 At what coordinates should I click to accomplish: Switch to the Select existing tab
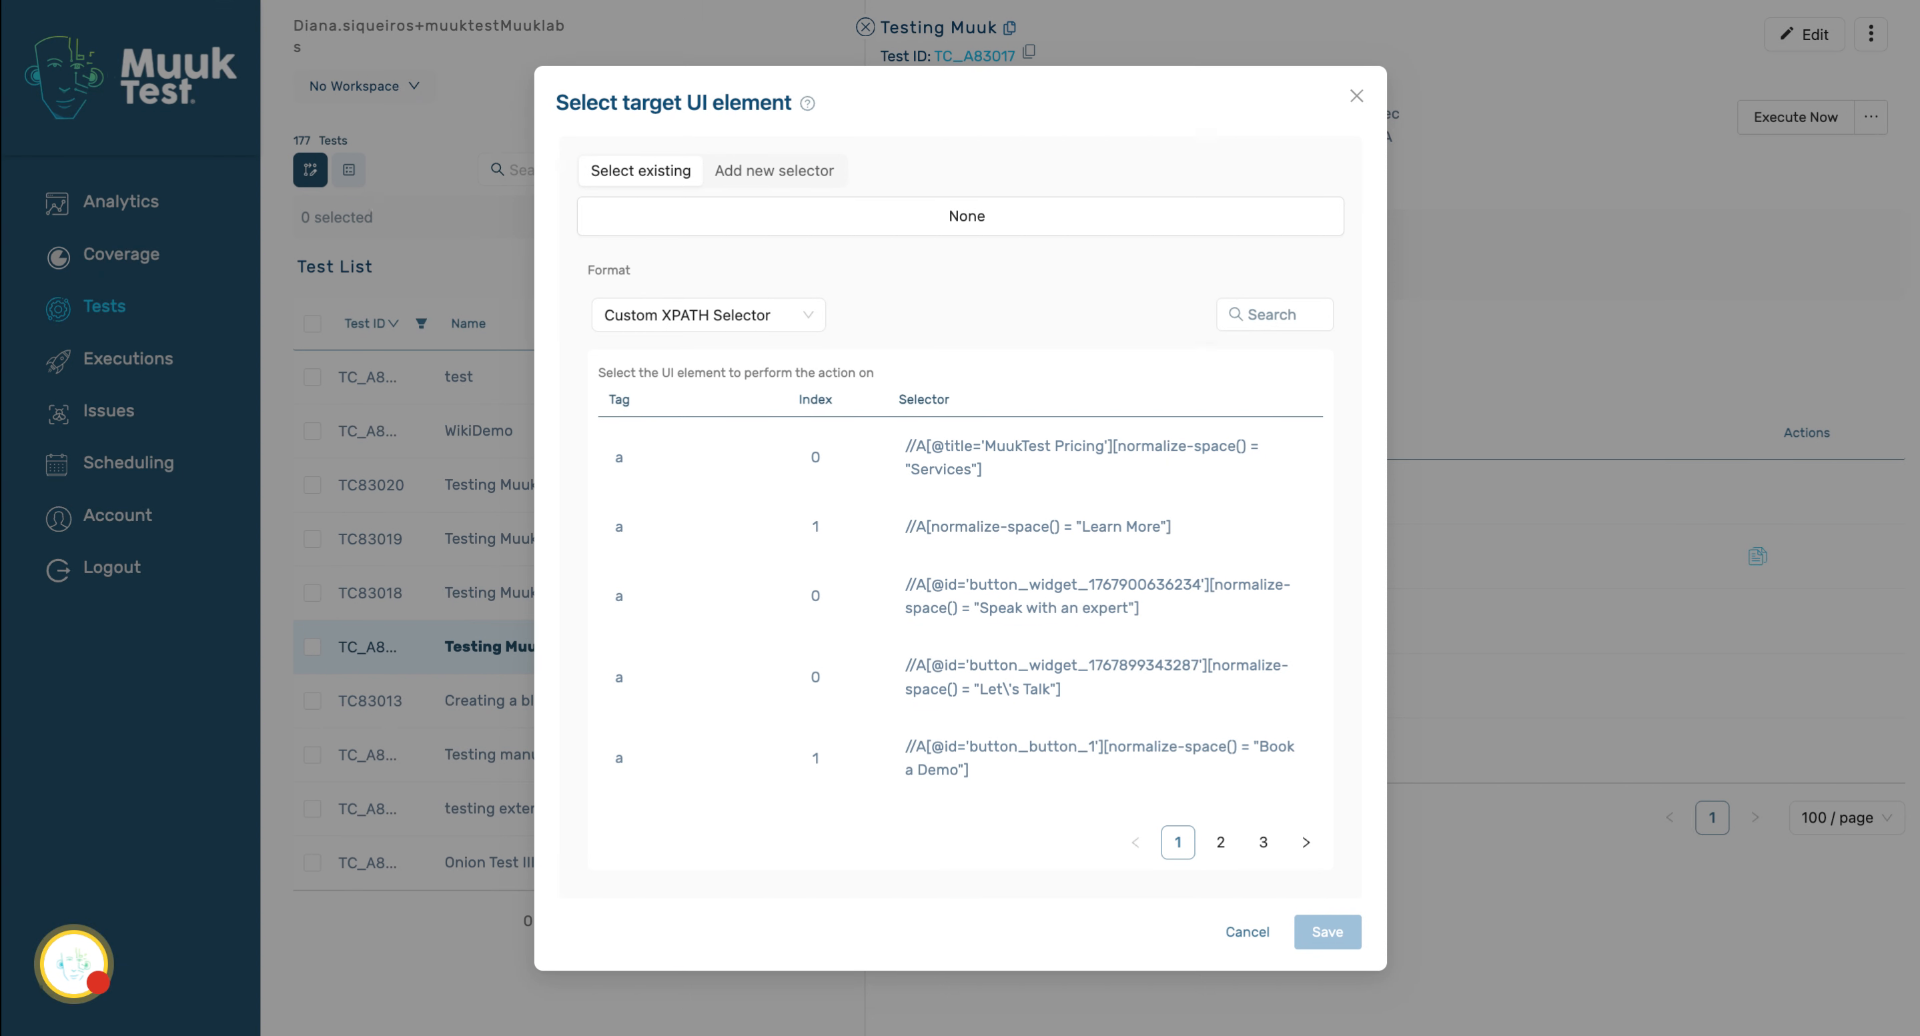640,171
